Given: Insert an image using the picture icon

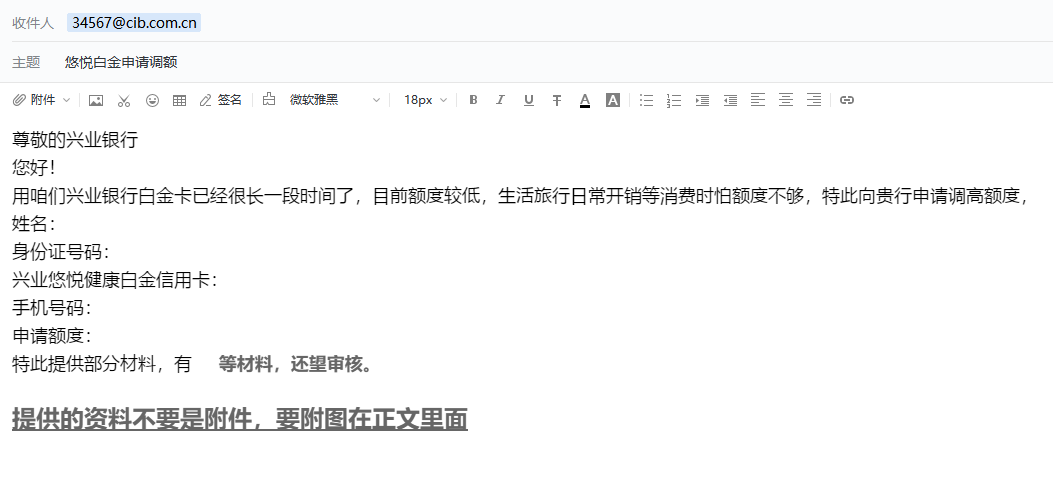Looking at the screenshot, I should tap(96, 100).
